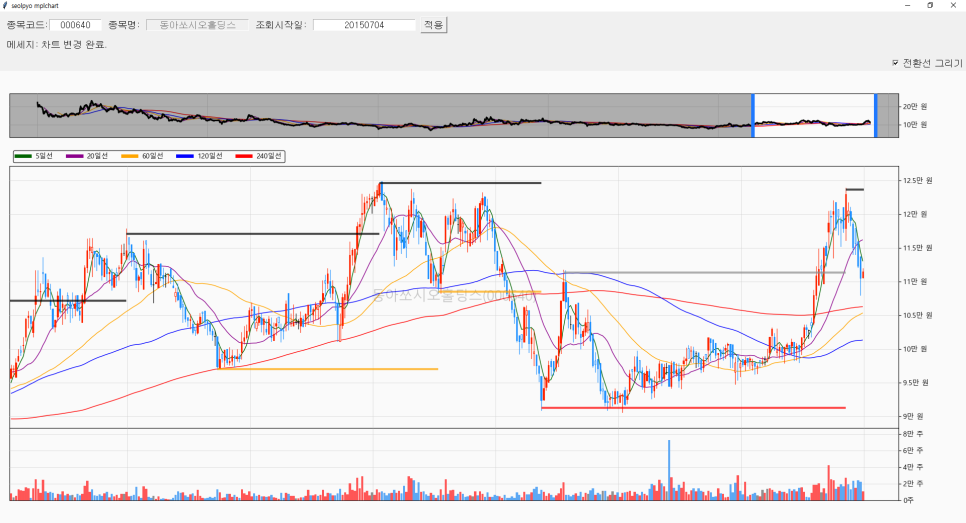The width and height of the screenshot is (966, 523).
Task: Click the 4만 주 volume axis label
Action: (x=913, y=467)
